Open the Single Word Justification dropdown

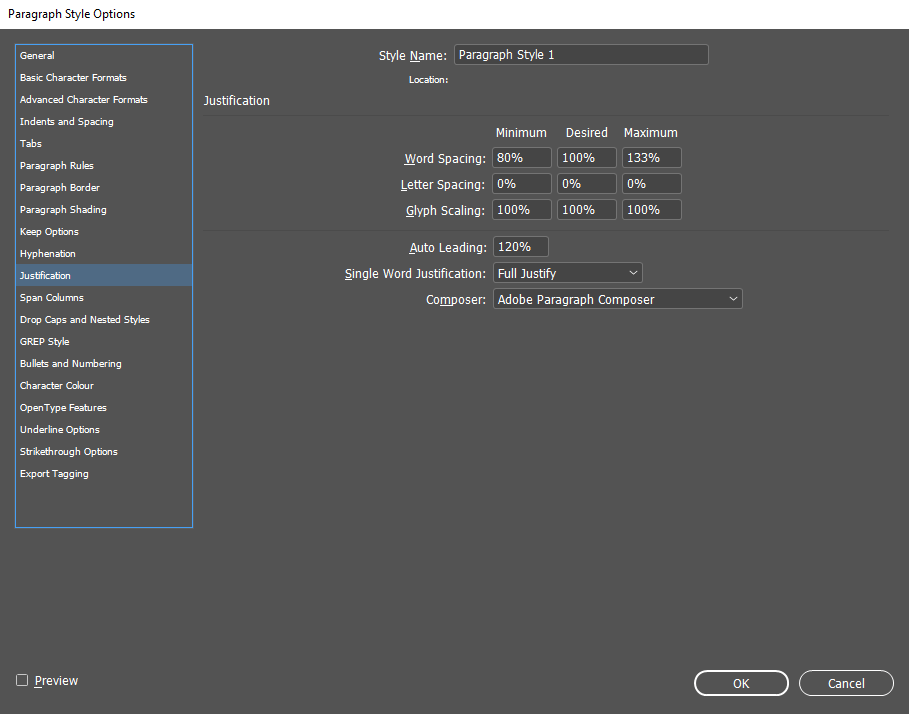point(567,273)
